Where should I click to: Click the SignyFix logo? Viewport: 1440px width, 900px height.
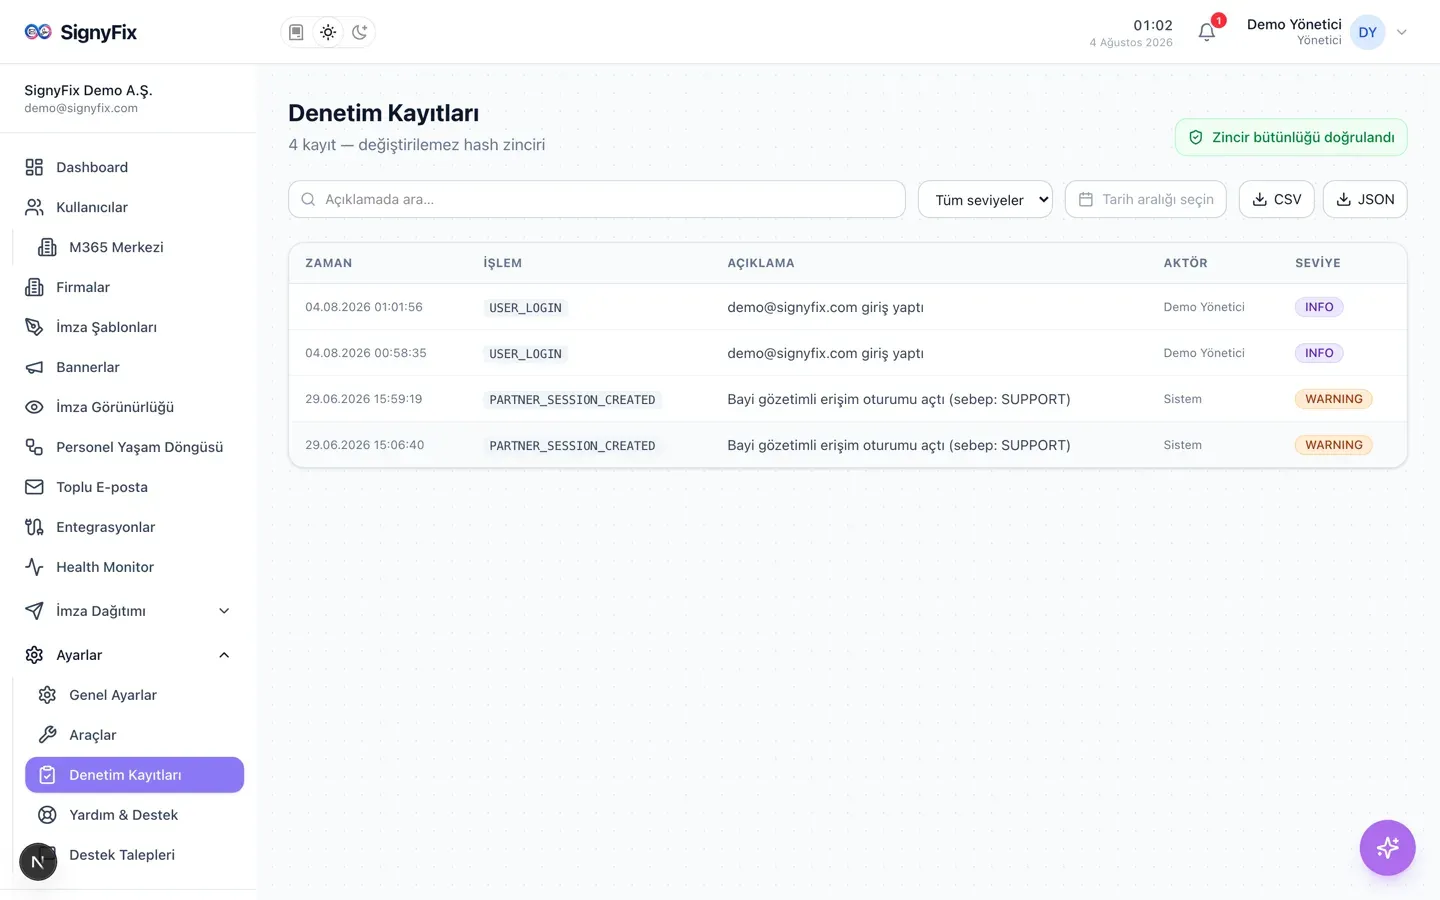coord(80,32)
